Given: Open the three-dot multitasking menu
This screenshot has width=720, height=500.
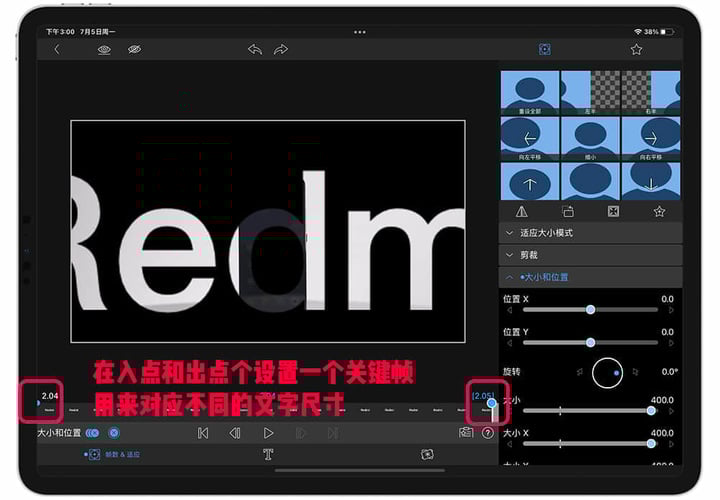Looking at the screenshot, I should click(360, 32).
